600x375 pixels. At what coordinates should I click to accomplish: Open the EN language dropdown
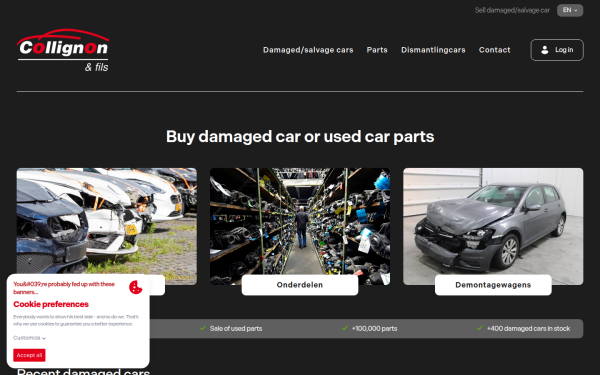pos(570,10)
